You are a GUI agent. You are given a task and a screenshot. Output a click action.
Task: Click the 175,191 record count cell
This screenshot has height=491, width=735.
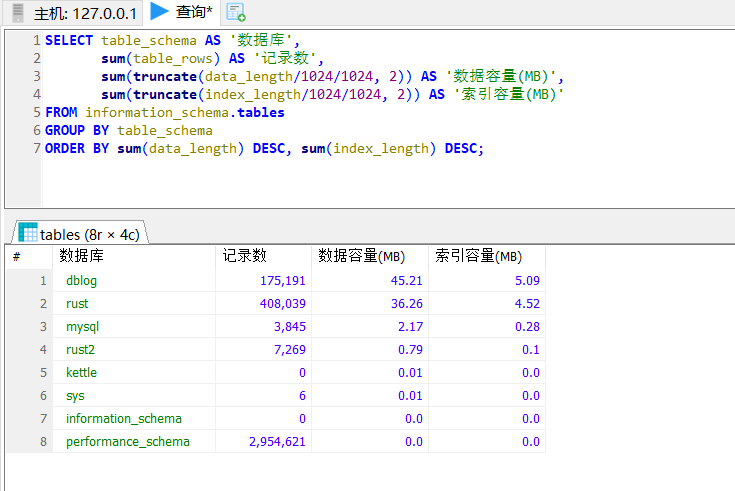(x=263, y=280)
